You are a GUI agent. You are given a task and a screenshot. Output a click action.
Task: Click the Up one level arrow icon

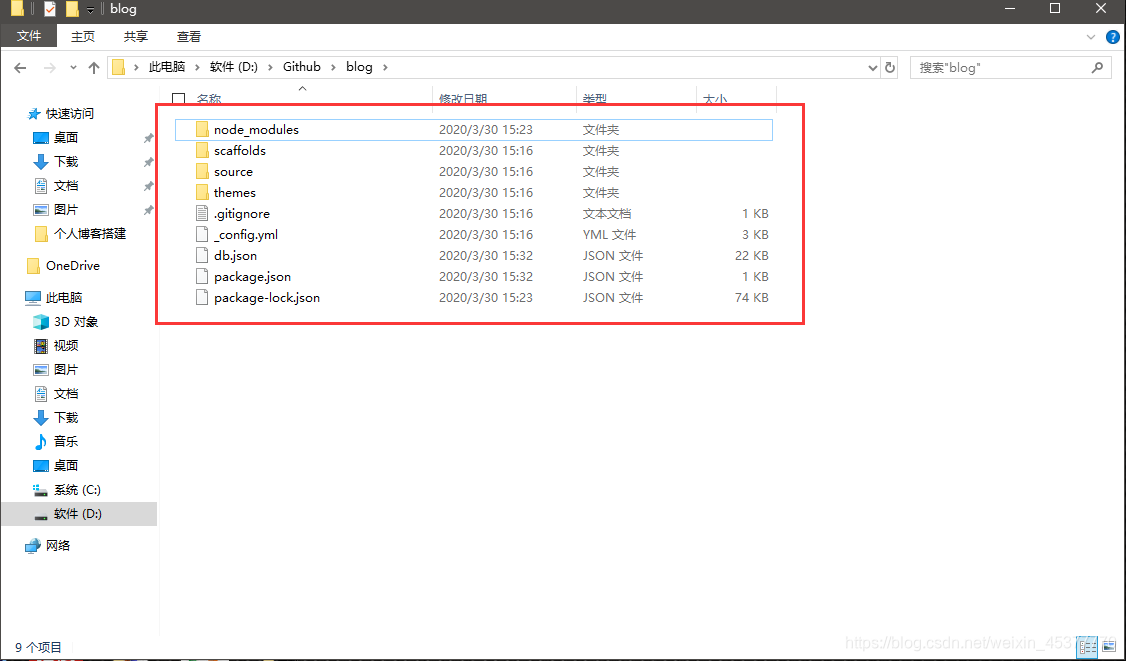click(x=94, y=68)
